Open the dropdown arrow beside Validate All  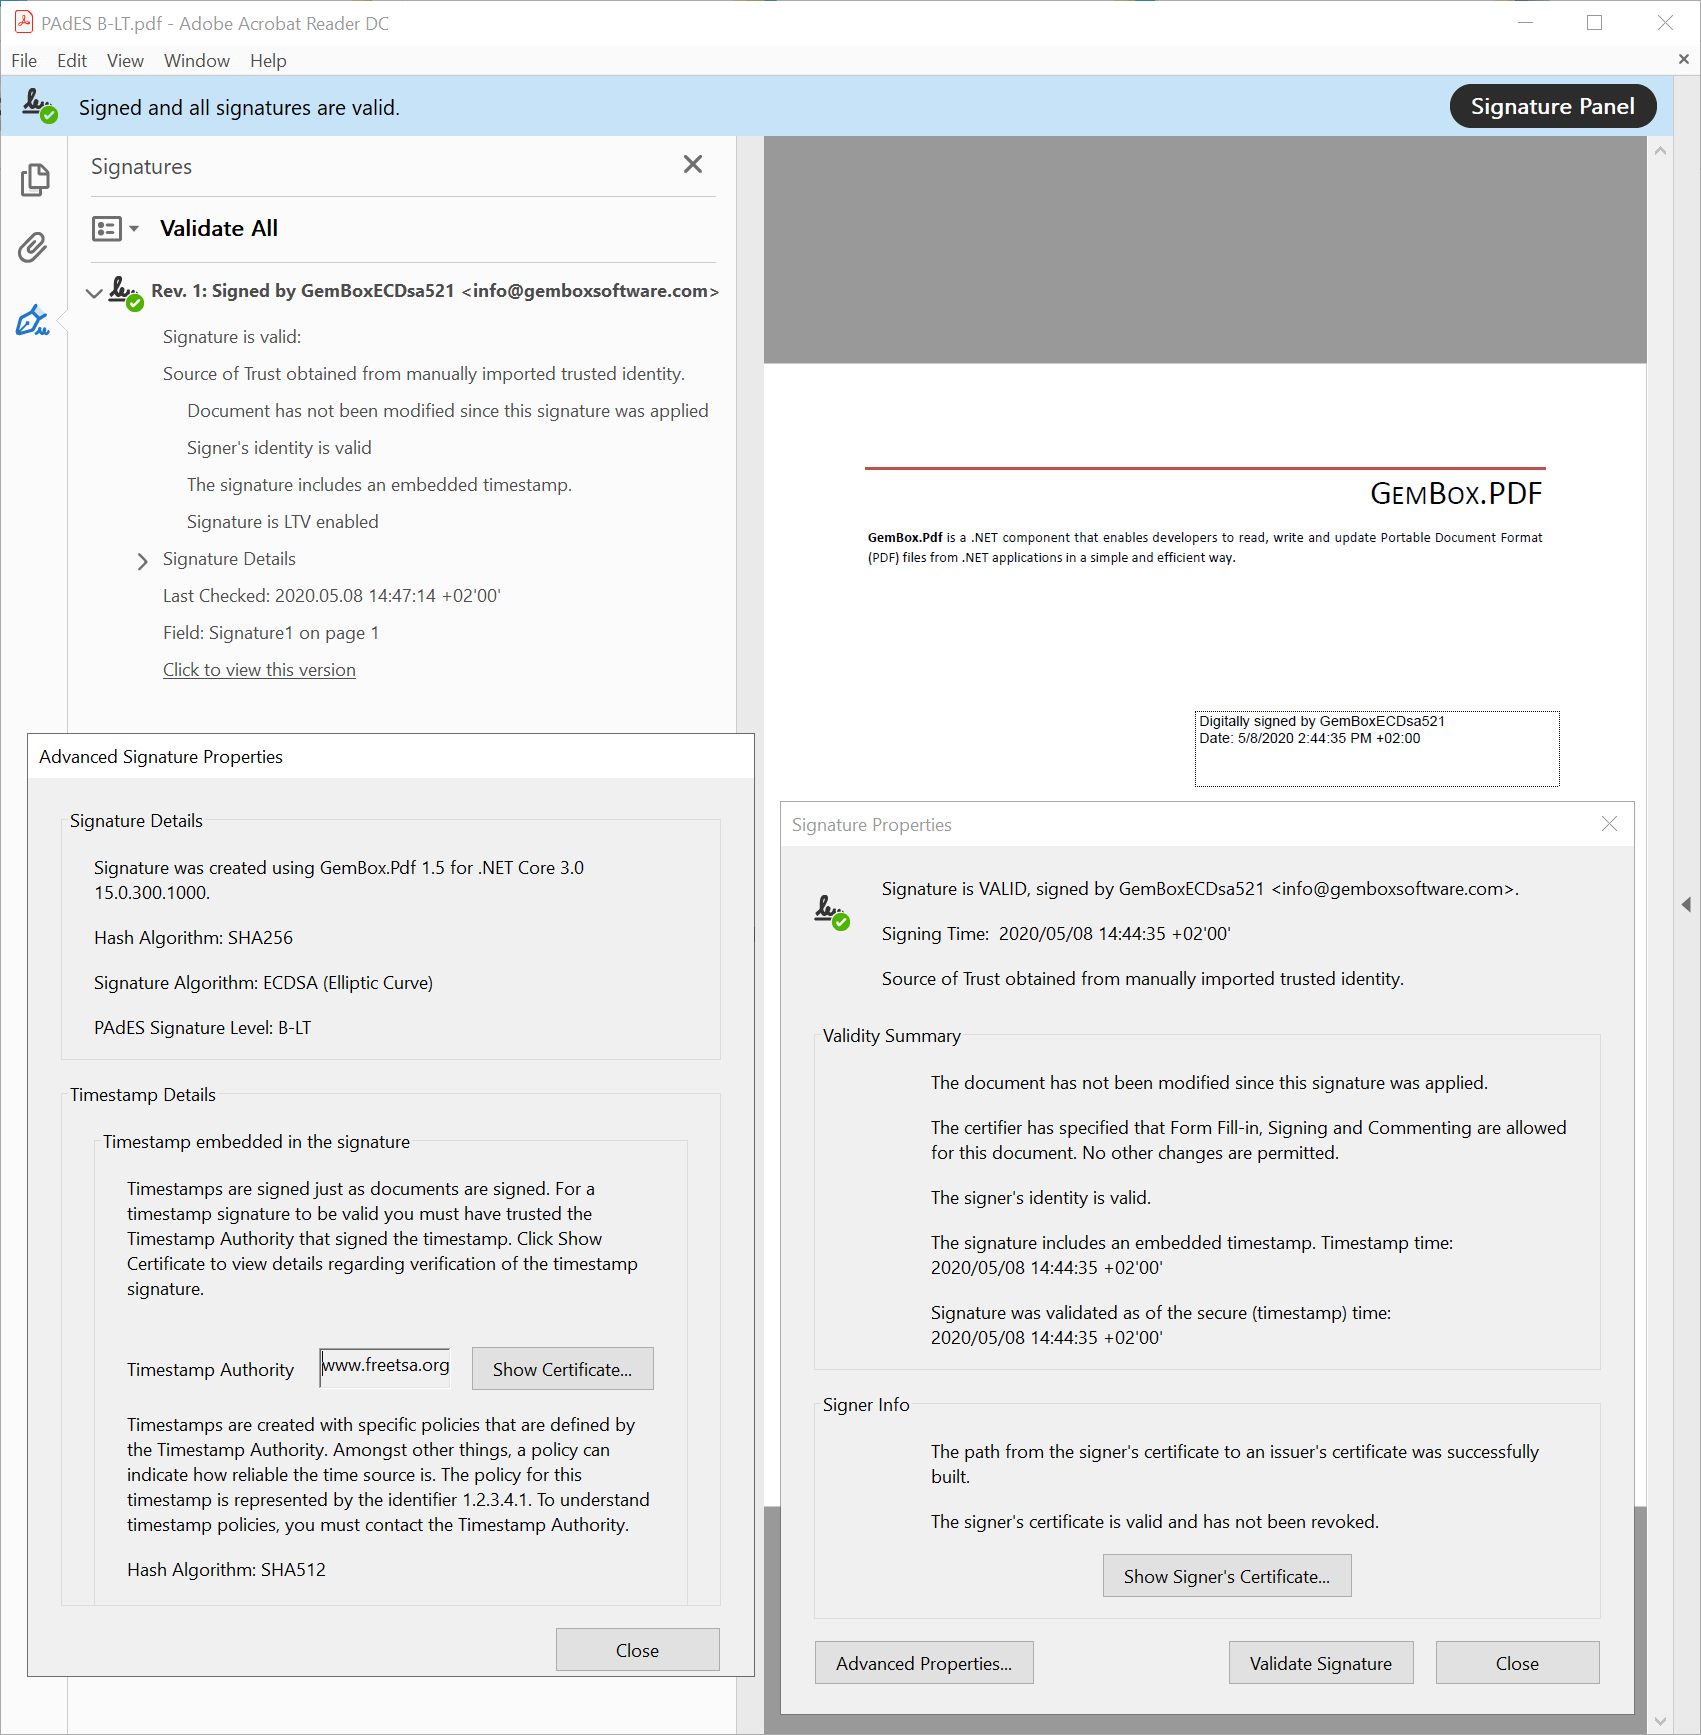point(134,229)
